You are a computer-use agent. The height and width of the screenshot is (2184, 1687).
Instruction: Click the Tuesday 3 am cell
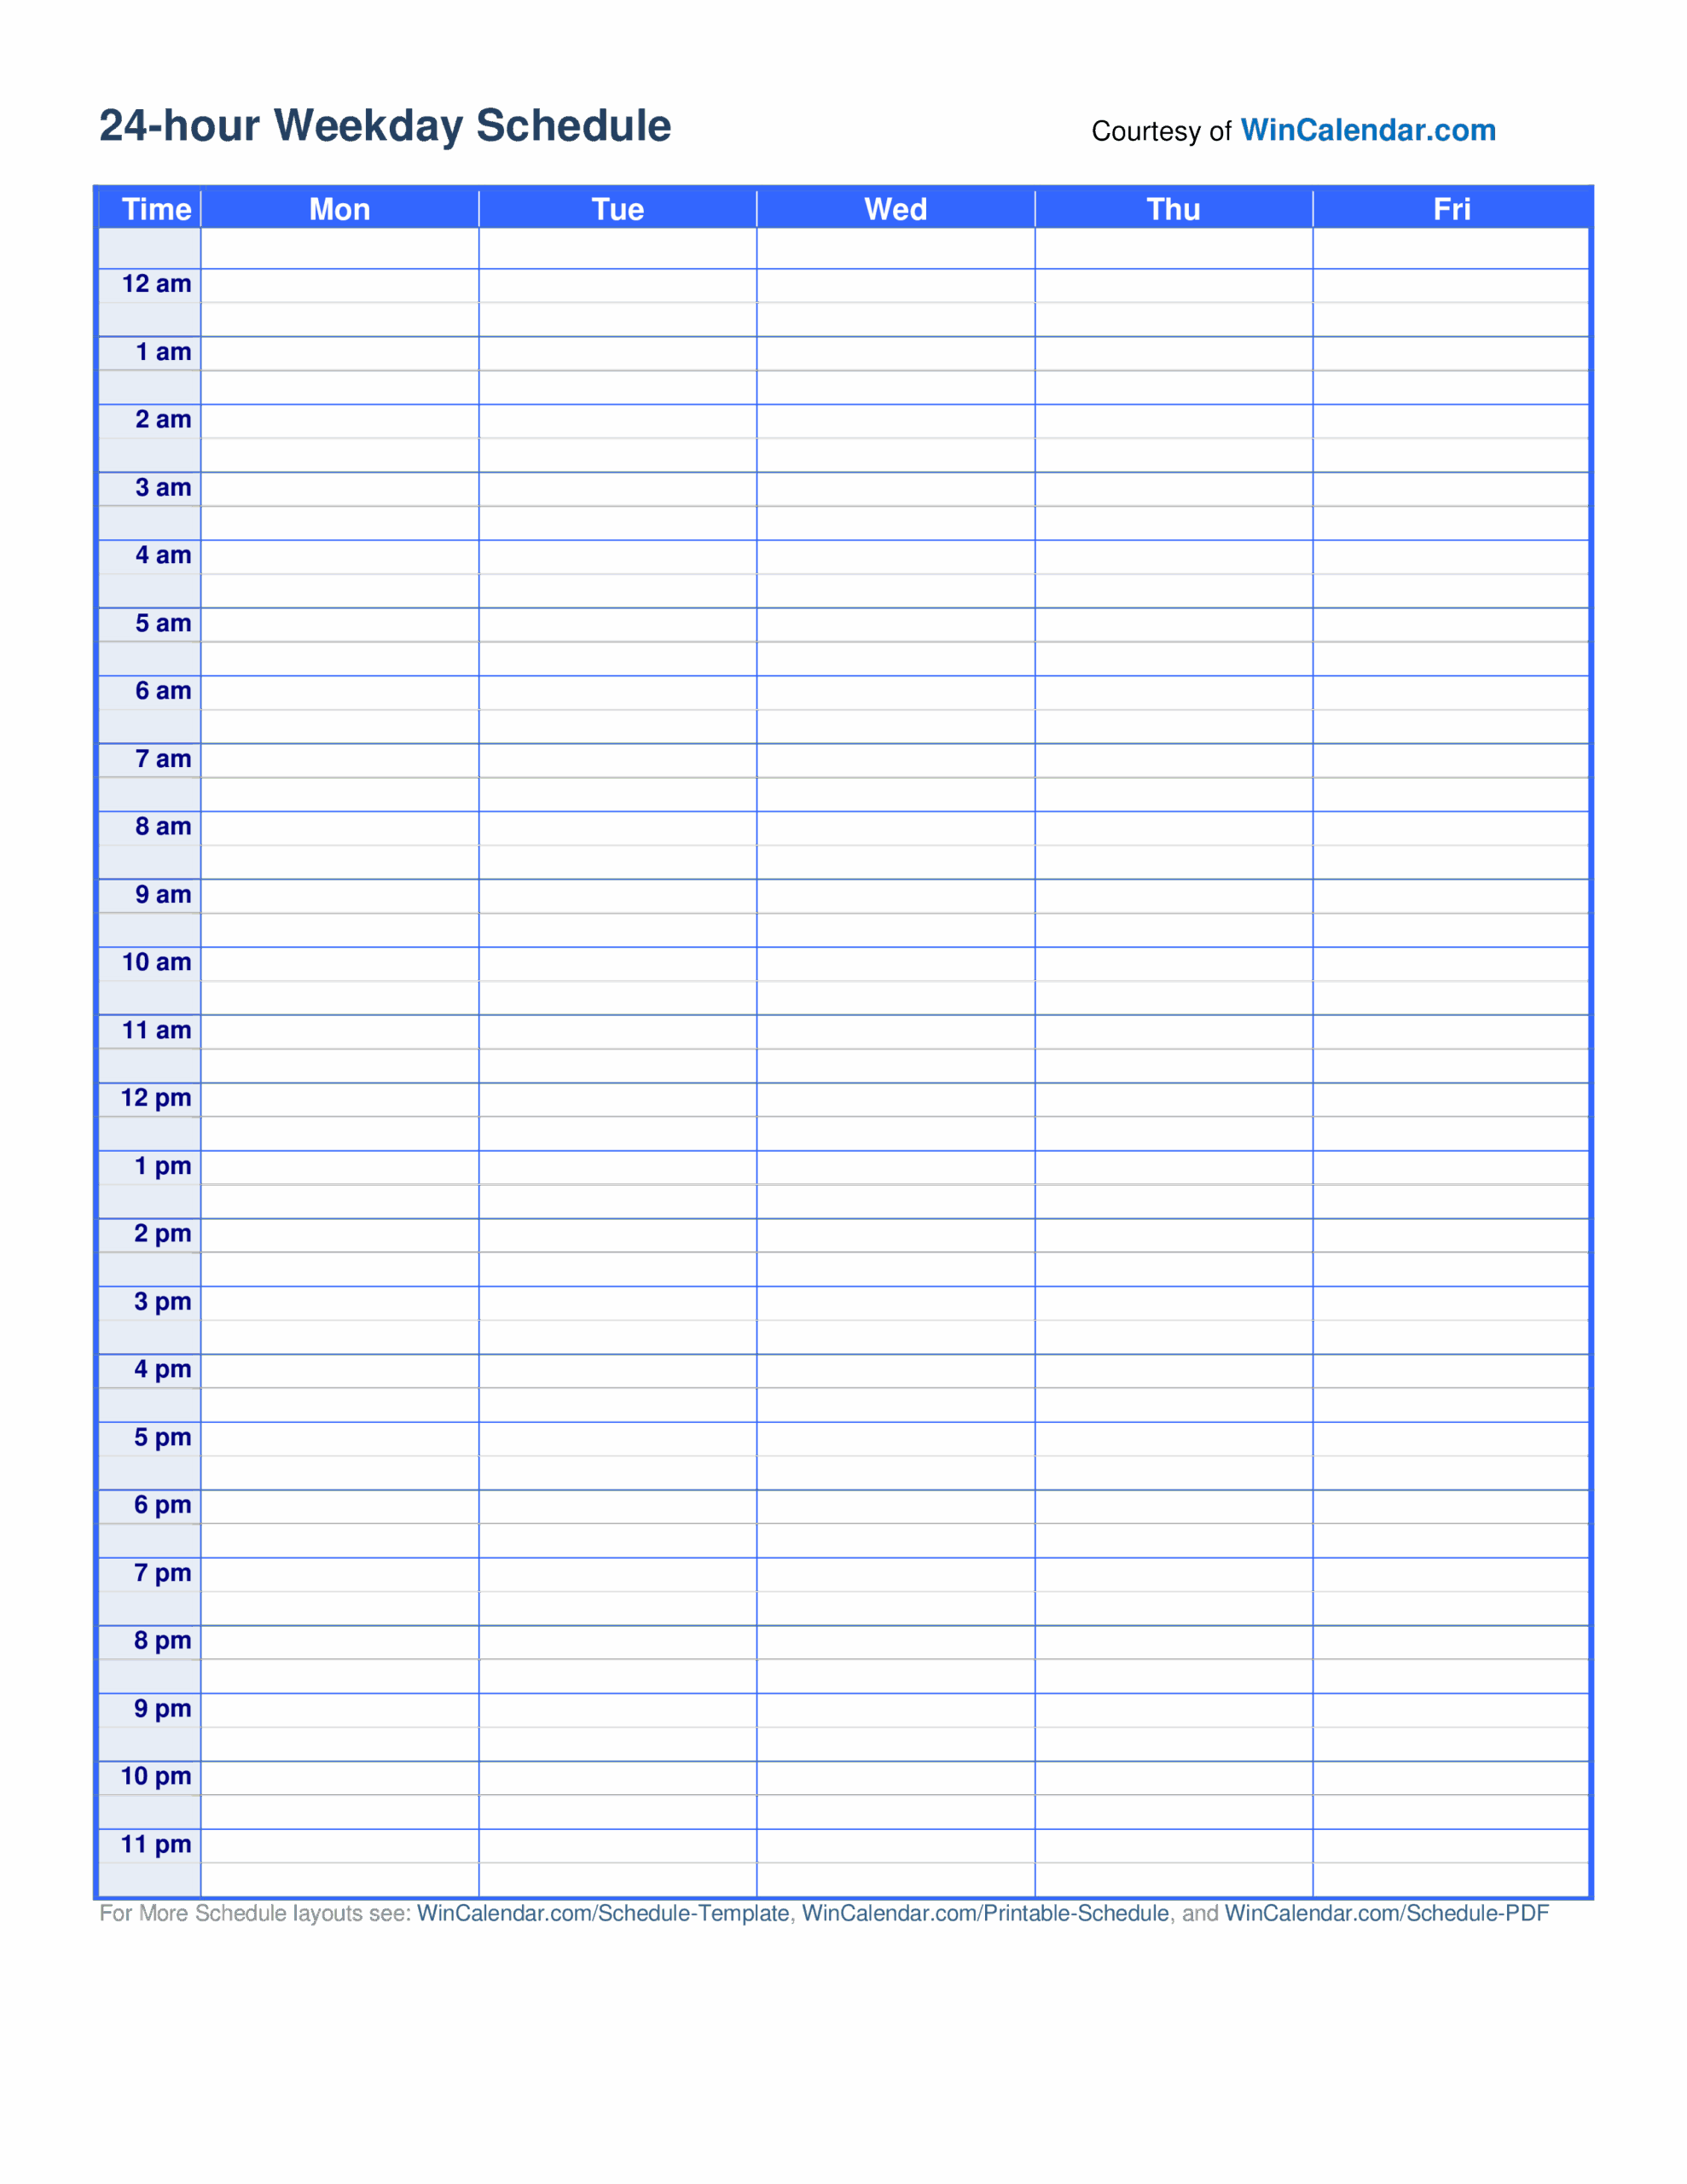point(617,489)
